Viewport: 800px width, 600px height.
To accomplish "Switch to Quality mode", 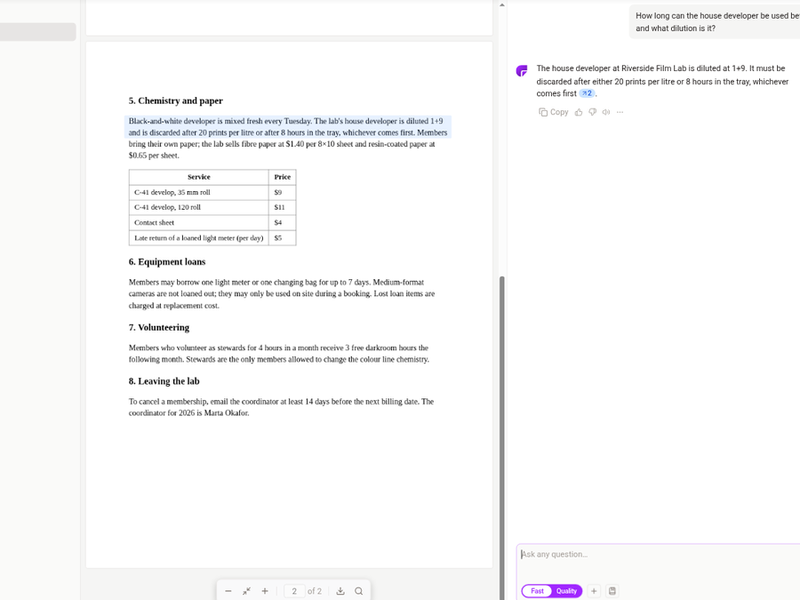I will pyautogui.click(x=566, y=591).
